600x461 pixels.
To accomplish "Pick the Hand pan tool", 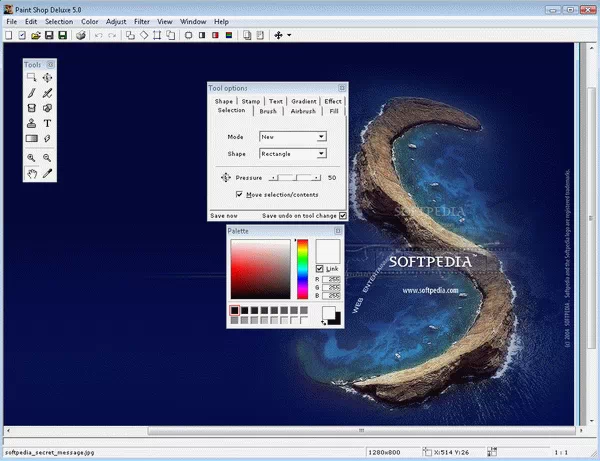I will click(32, 173).
